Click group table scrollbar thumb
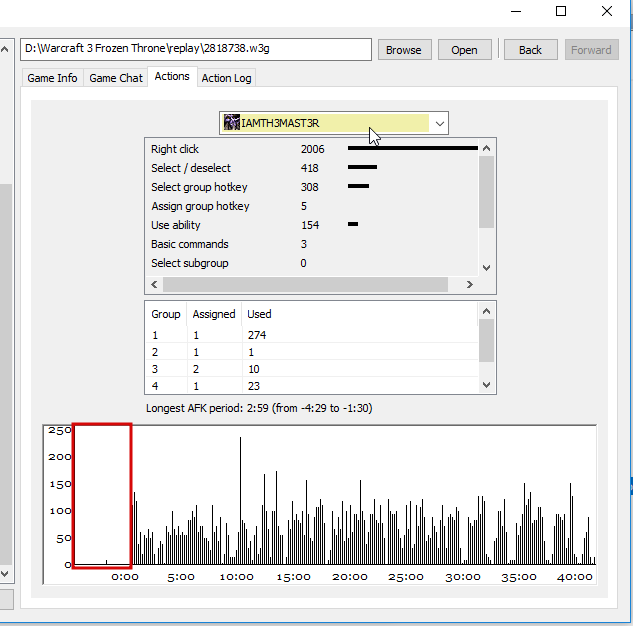This screenshot has width=633, height=626. tap(486, 341)
